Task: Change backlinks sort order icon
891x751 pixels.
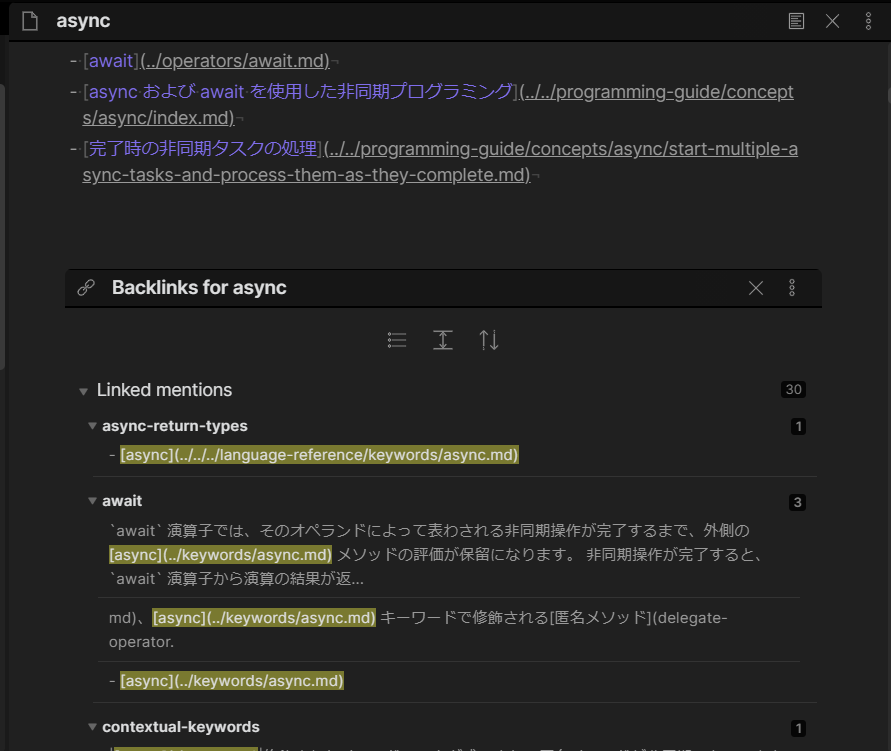Action: 489,340
